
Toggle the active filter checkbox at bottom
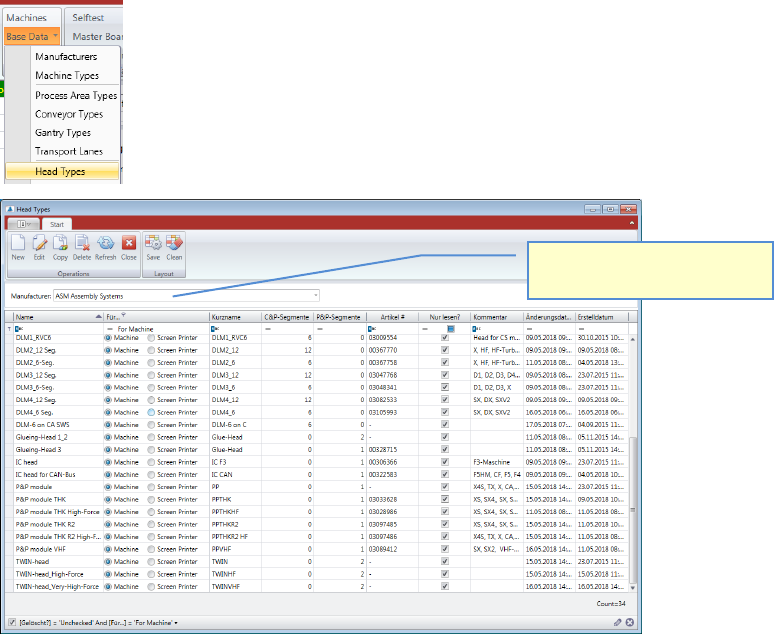[x=12, y=623]
